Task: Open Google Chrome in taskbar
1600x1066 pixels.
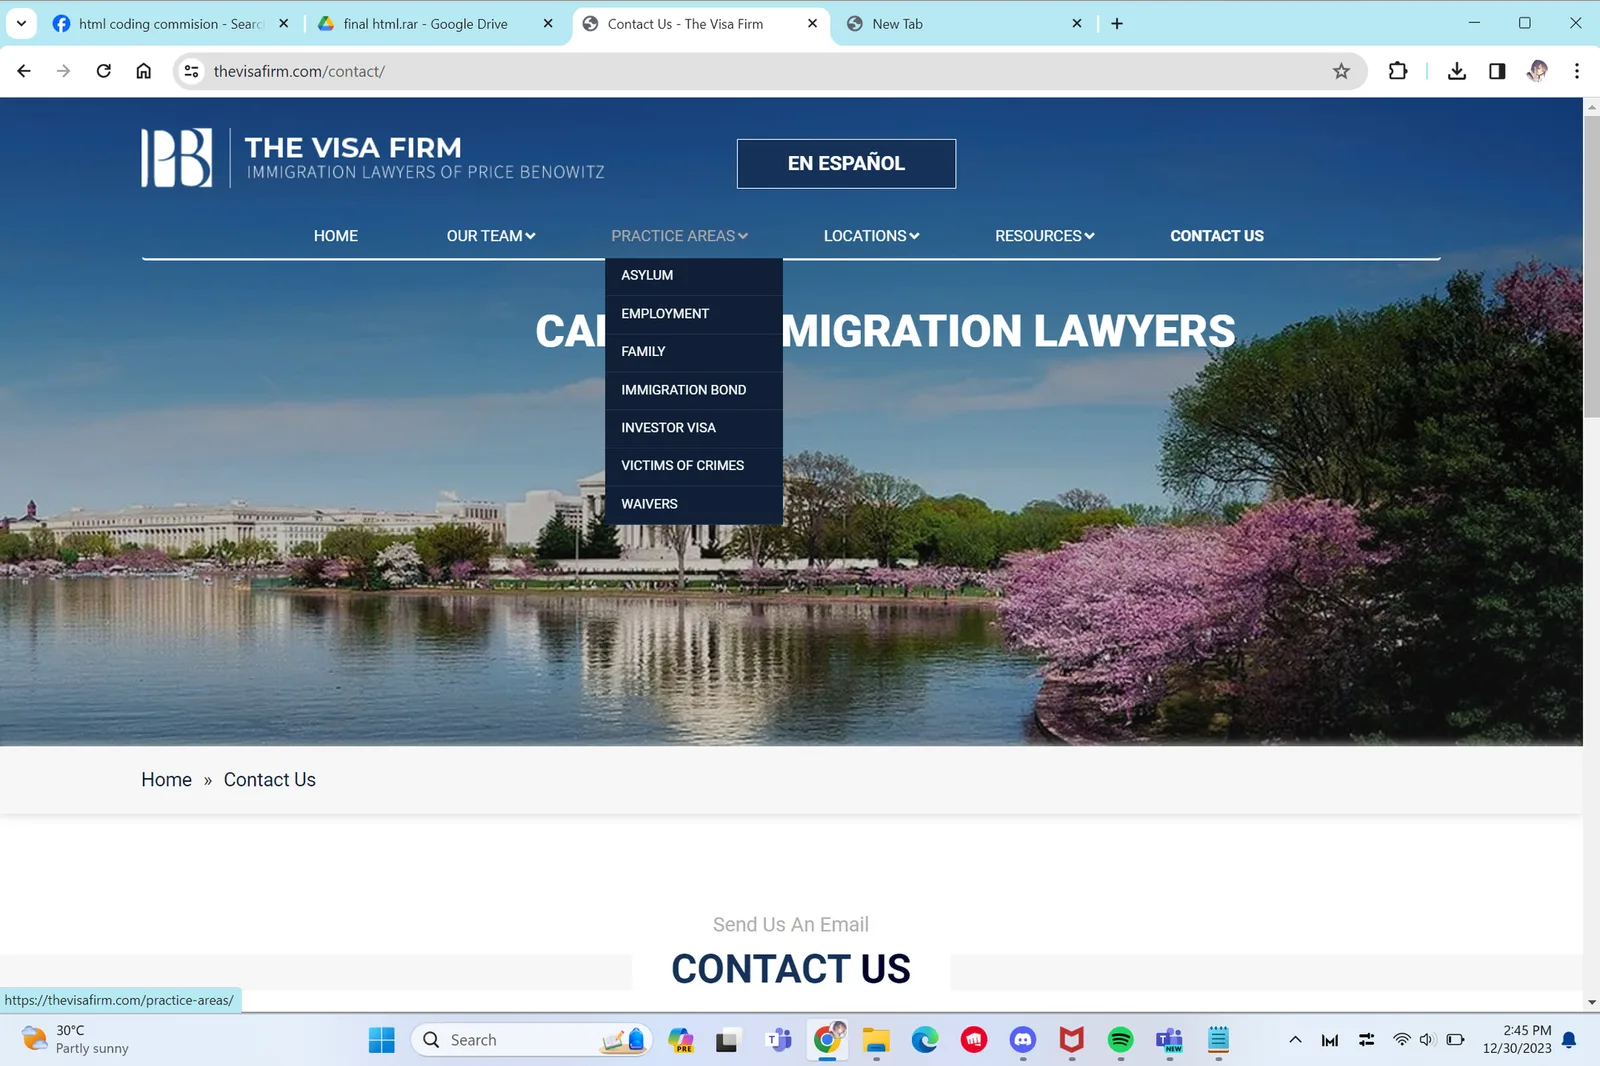Action: click(827, 1040)
